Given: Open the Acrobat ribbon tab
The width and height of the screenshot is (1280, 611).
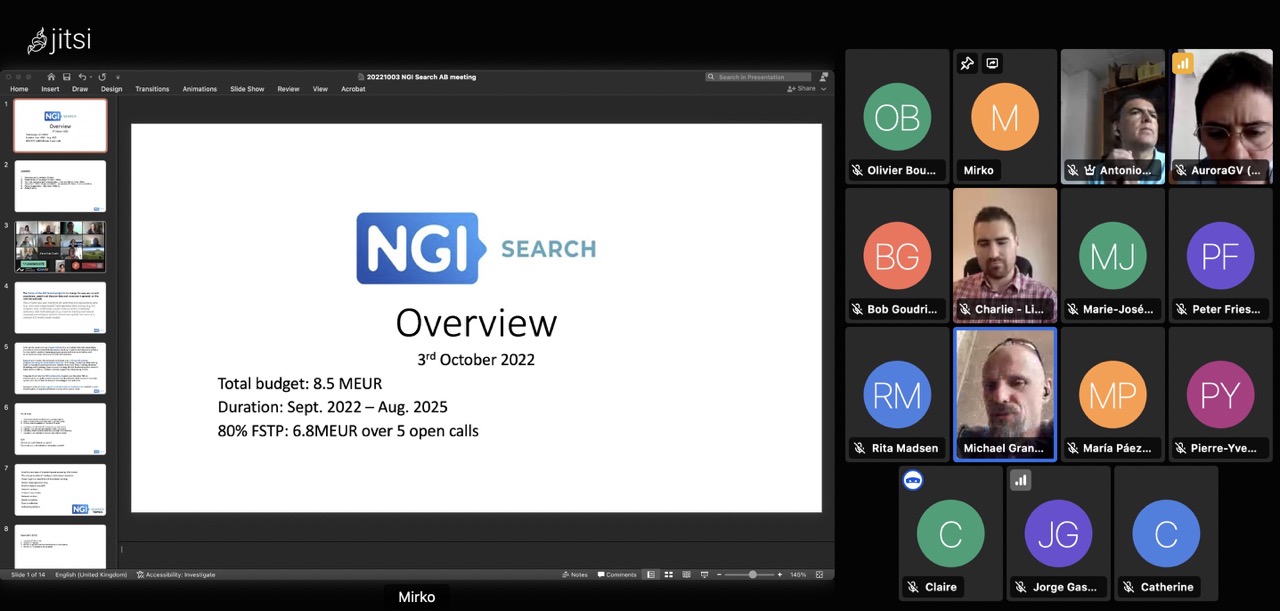Looking at the screenshot, I should [x=353, y=89].
